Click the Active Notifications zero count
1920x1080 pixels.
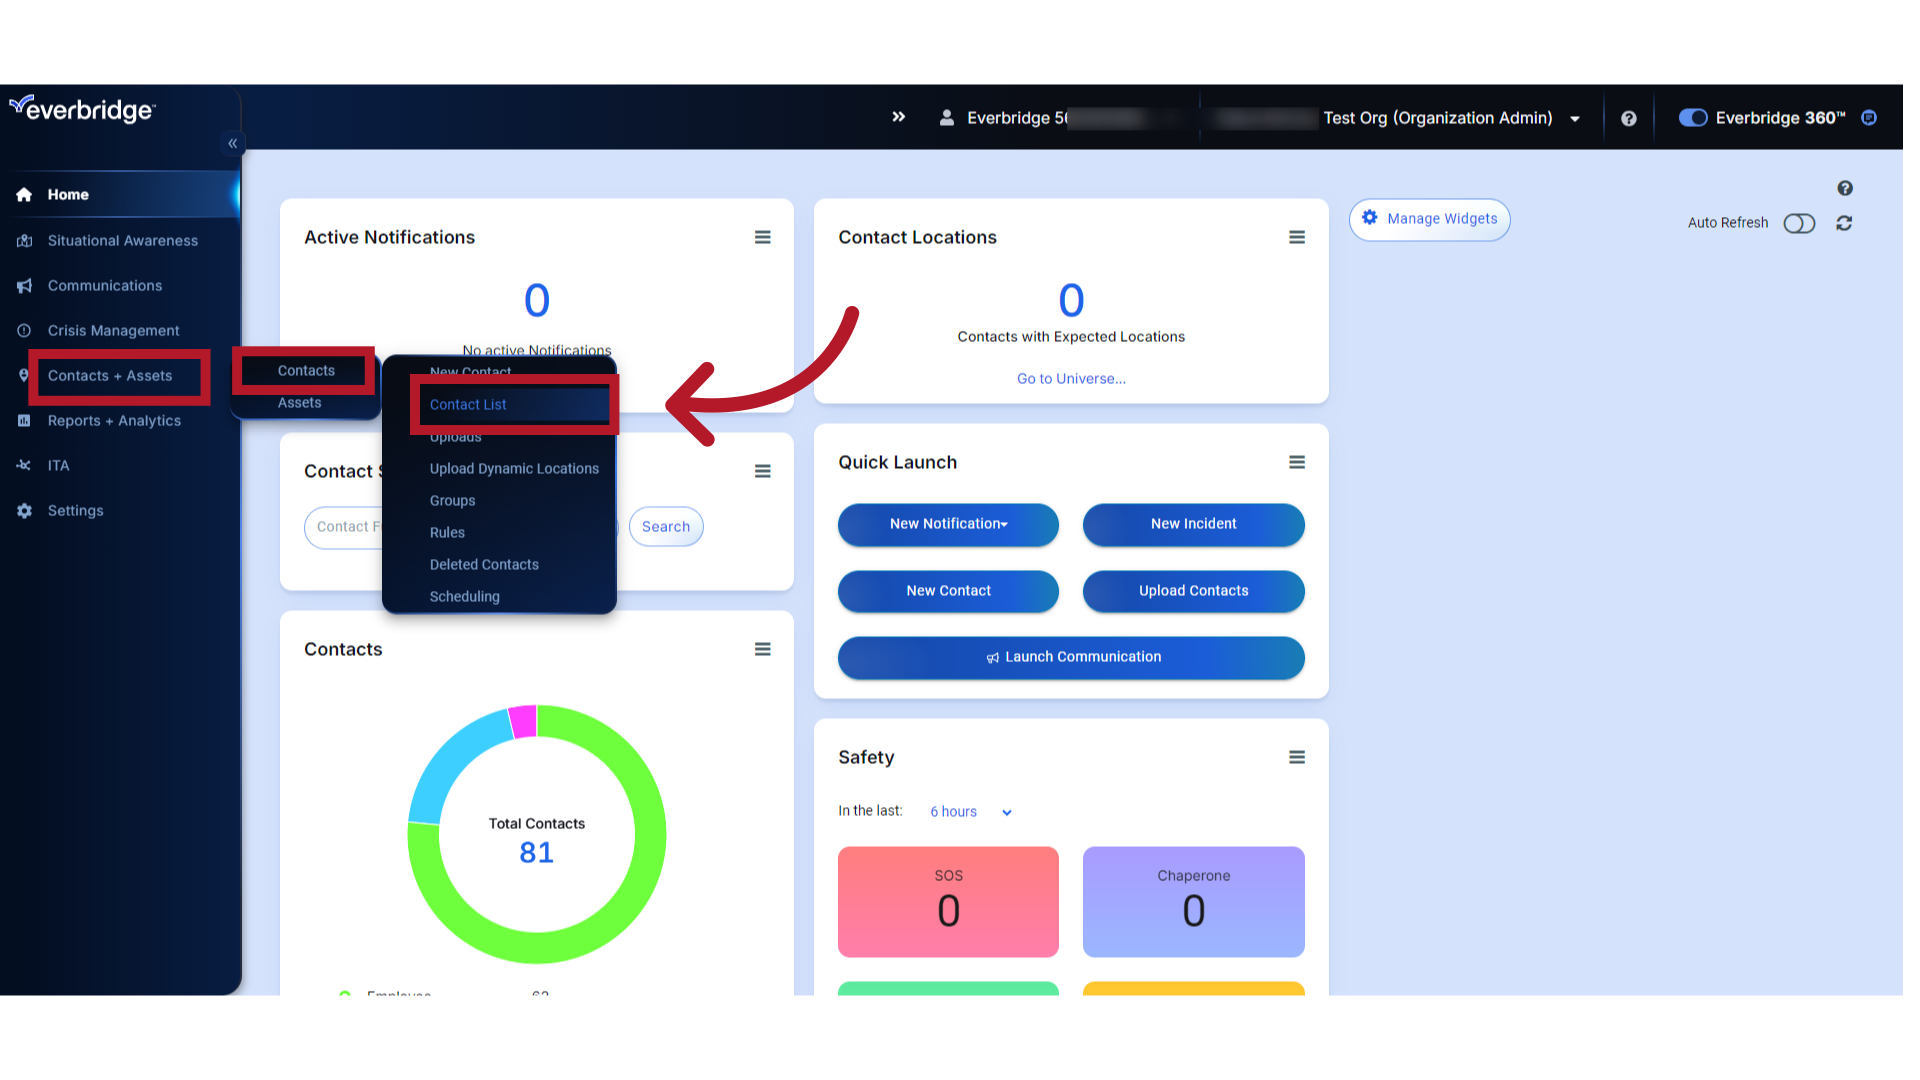537,300
